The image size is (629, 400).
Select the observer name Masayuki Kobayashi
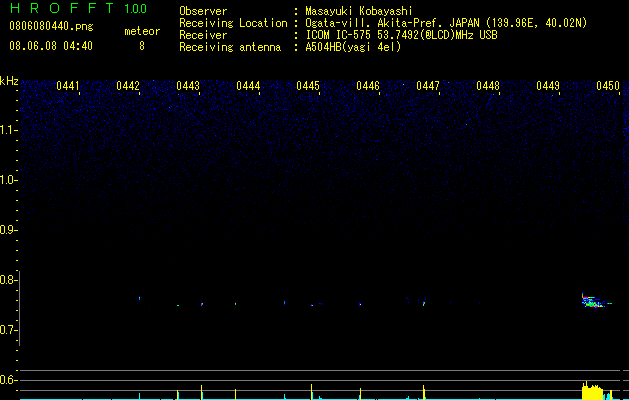pos(359,11)
